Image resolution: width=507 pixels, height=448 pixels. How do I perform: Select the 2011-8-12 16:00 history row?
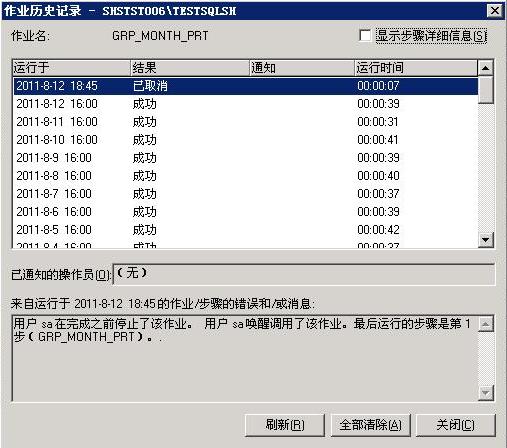tap(246, 104)
